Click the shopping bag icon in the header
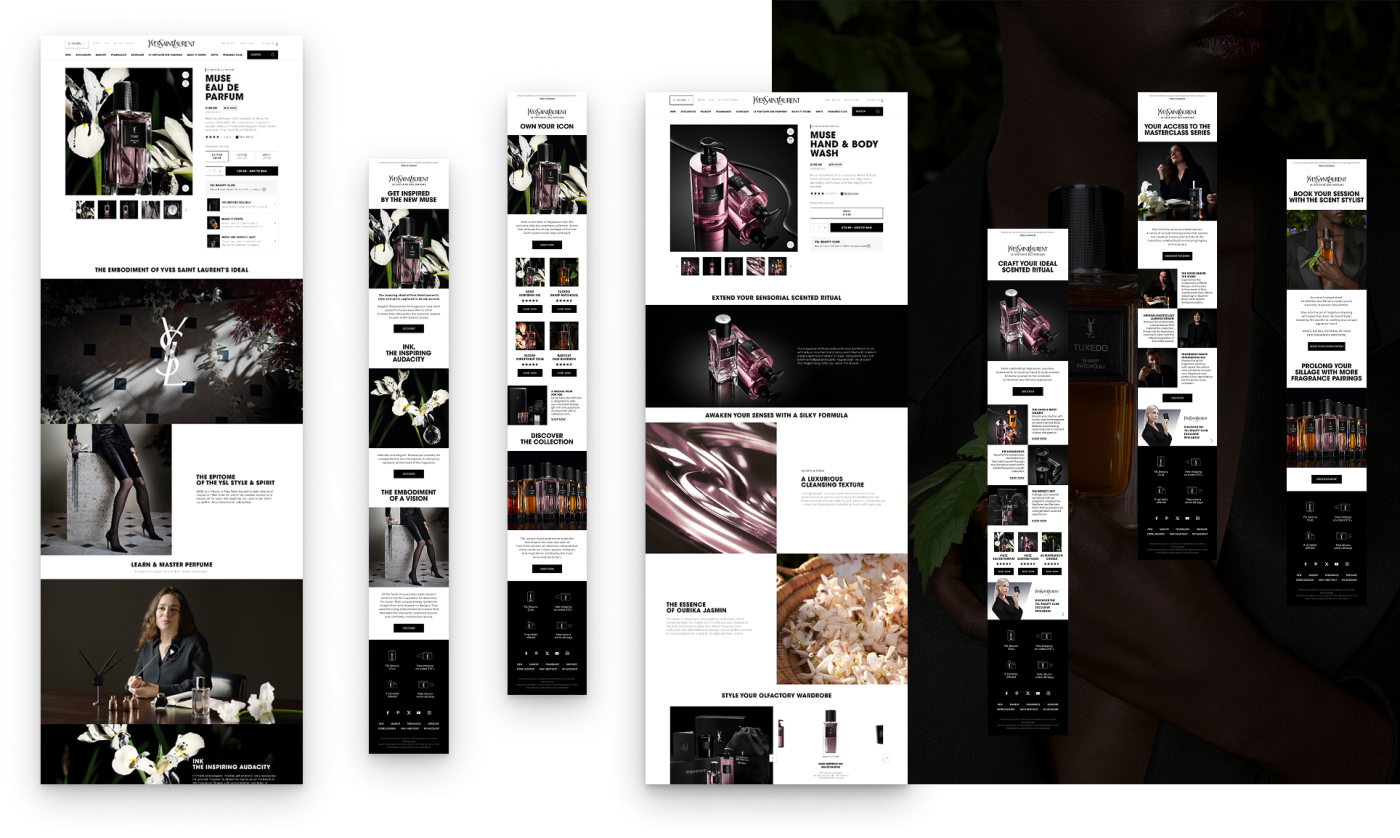 pos(276,44)
